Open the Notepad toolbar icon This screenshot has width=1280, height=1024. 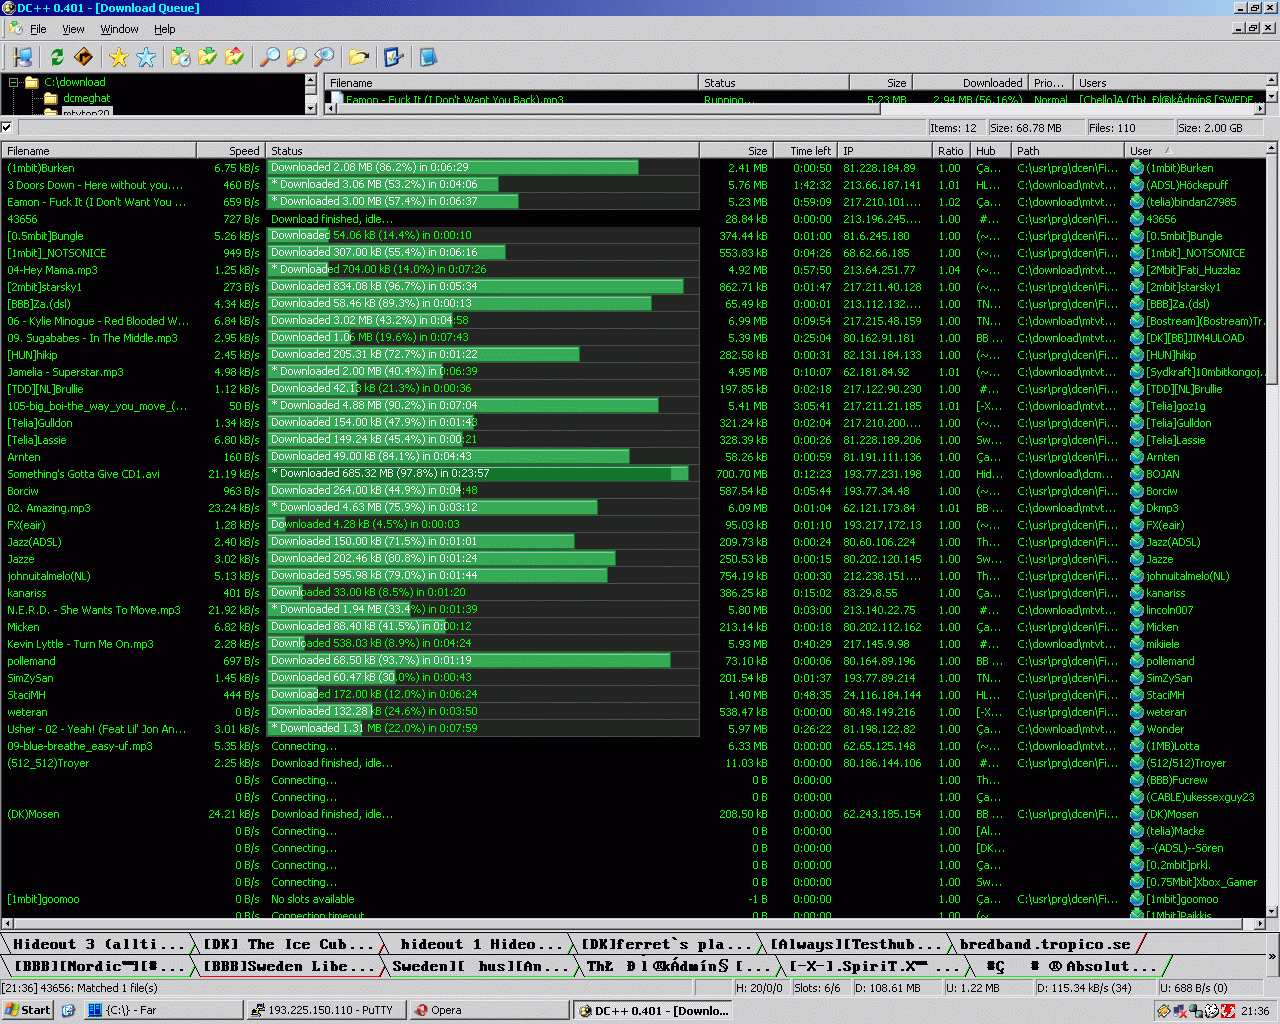coord(428,57)
